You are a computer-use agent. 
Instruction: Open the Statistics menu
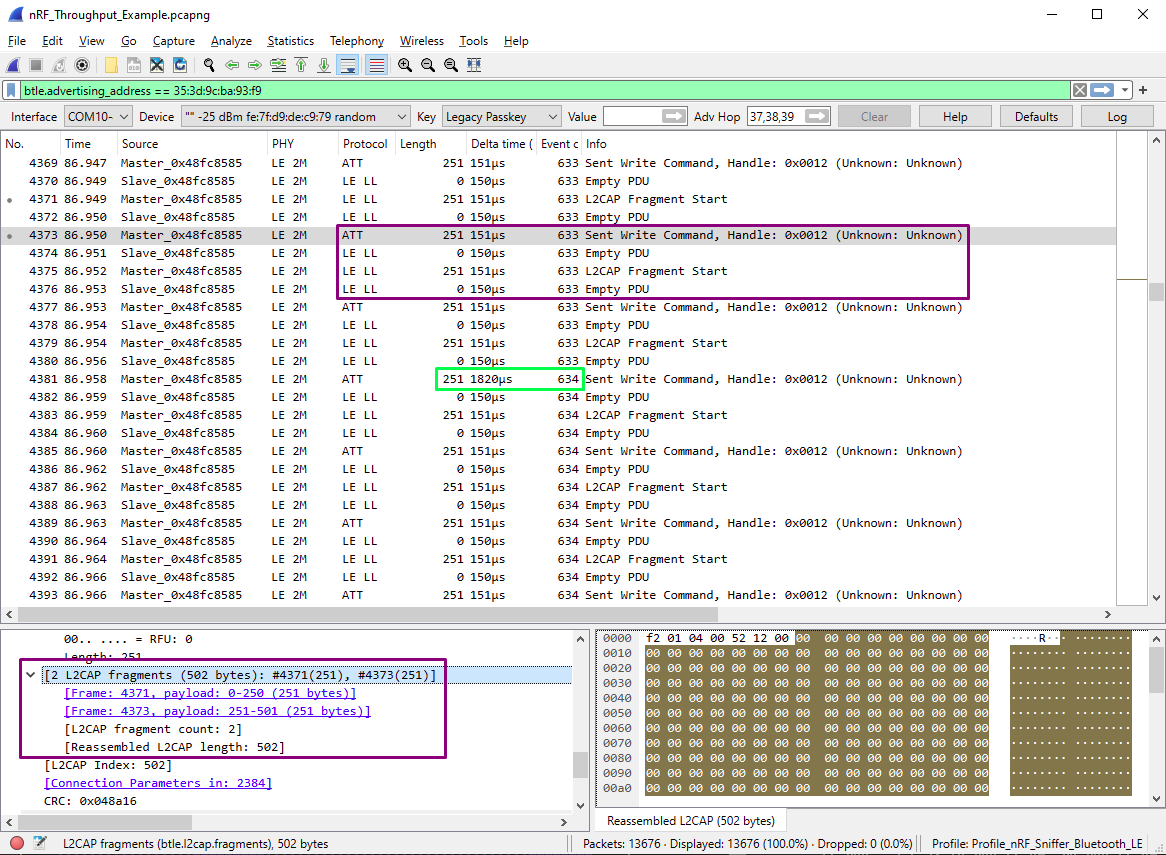[290, 41]
